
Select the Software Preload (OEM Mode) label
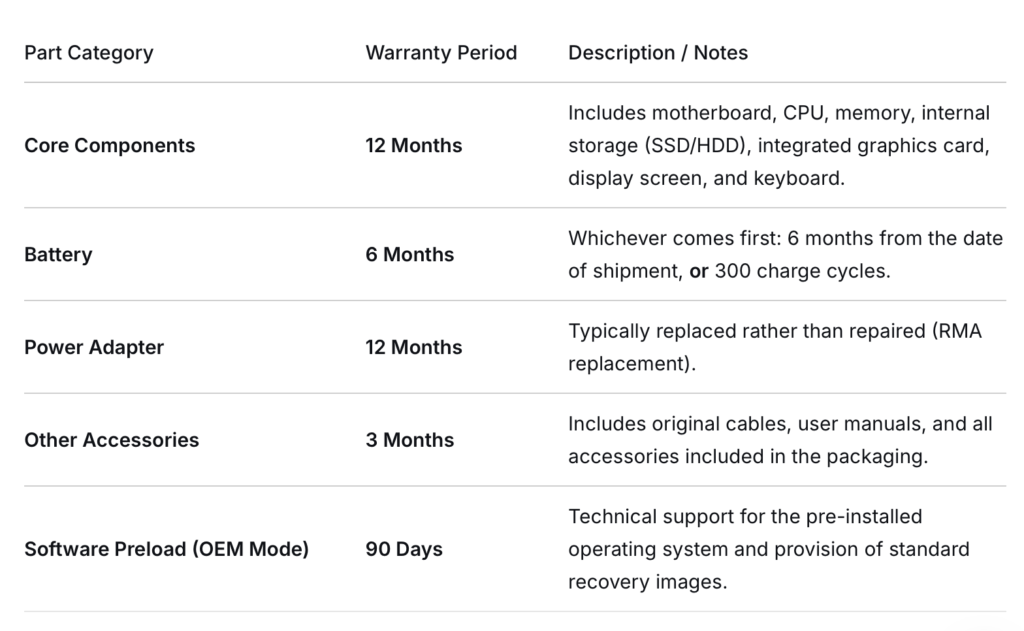pos(166,549)
